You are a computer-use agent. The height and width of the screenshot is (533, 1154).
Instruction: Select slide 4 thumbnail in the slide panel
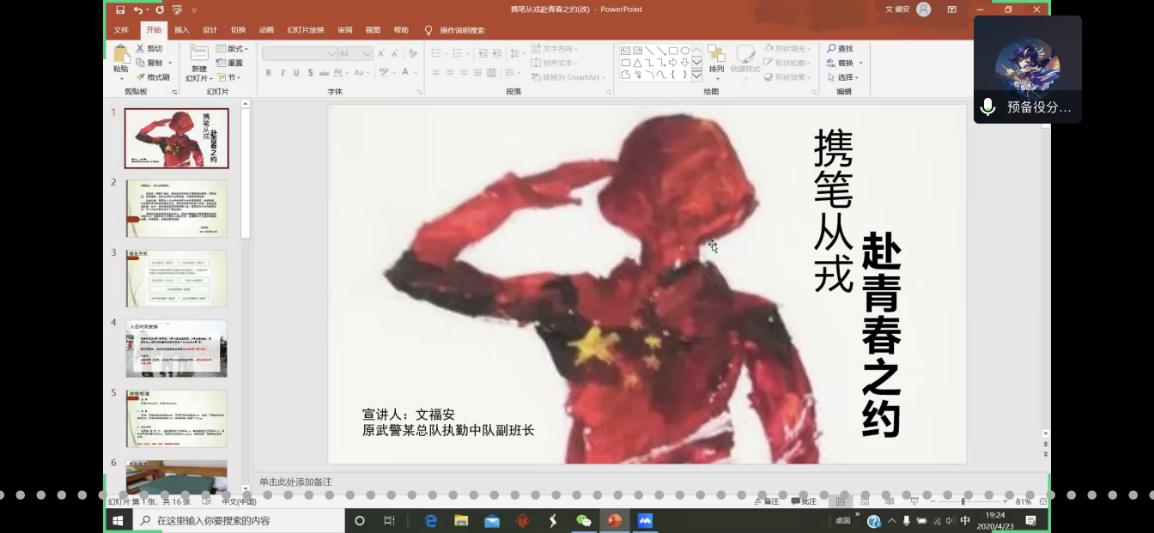coord(177,348)
